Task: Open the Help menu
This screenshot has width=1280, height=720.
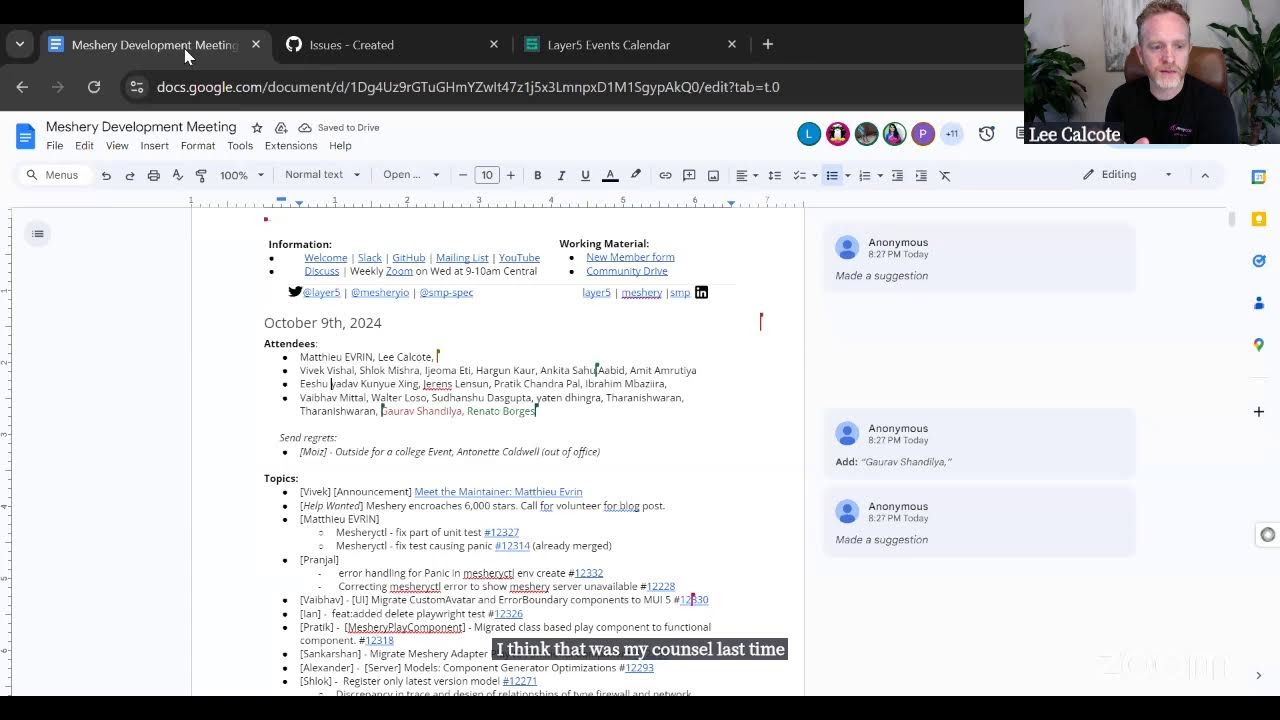Action: point(340,146)
